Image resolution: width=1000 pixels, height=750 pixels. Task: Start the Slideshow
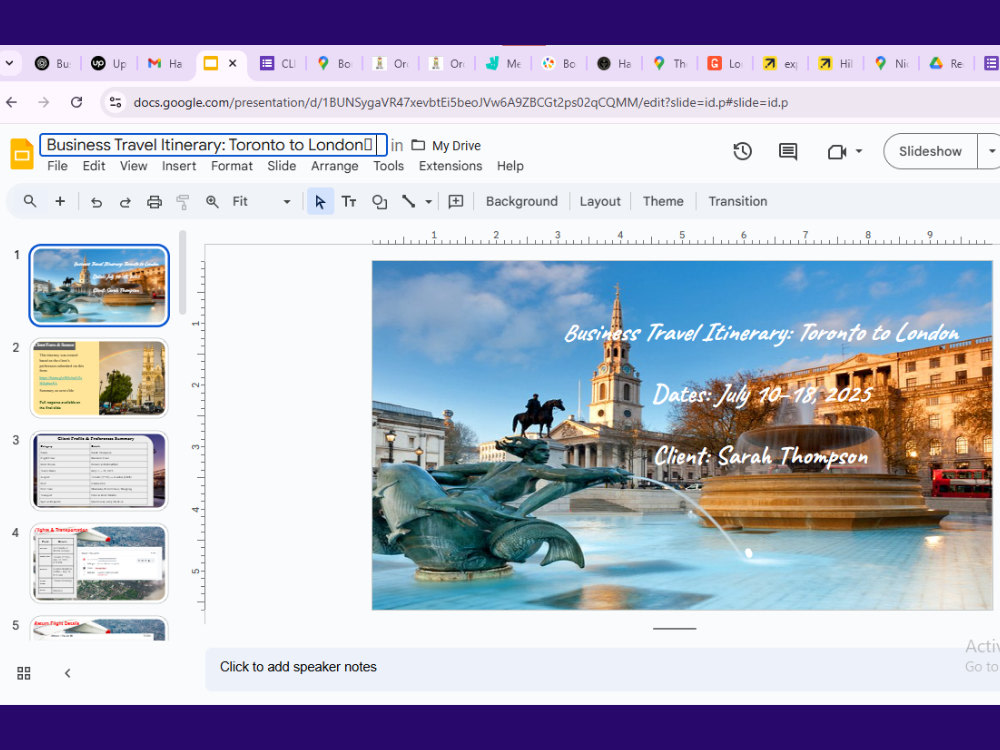[930, 151]
